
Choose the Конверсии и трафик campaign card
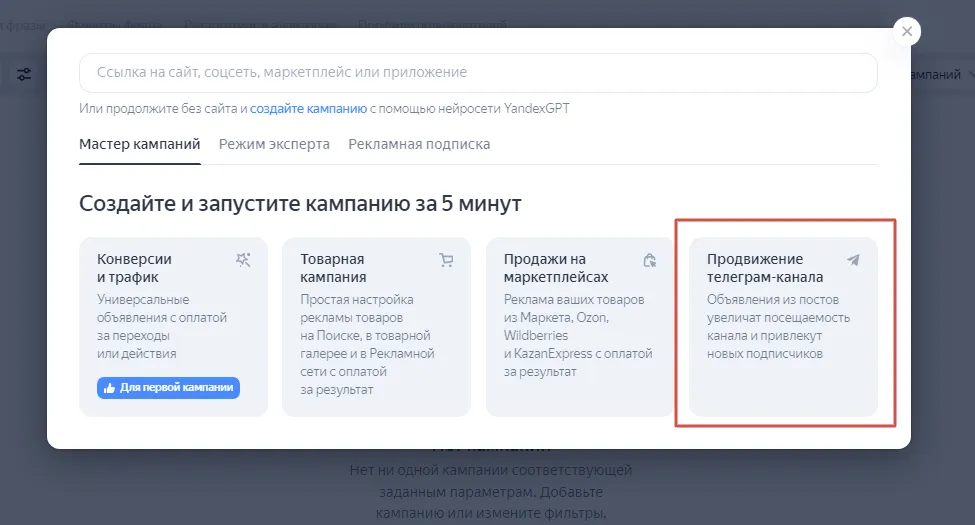(x=173, y=327)
